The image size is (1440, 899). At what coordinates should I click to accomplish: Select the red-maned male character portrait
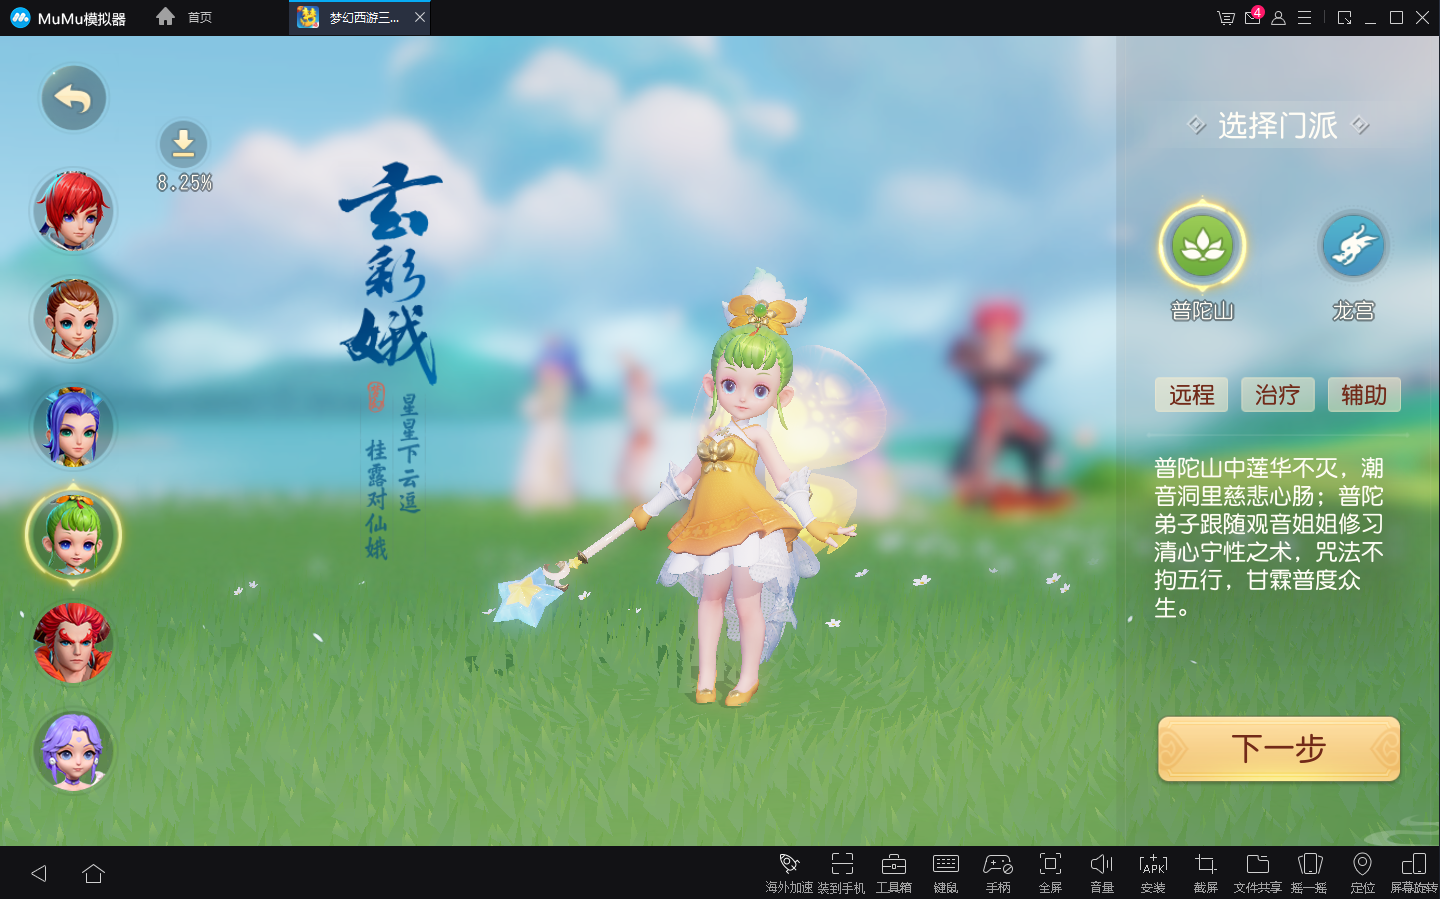(x=73, y=643)
